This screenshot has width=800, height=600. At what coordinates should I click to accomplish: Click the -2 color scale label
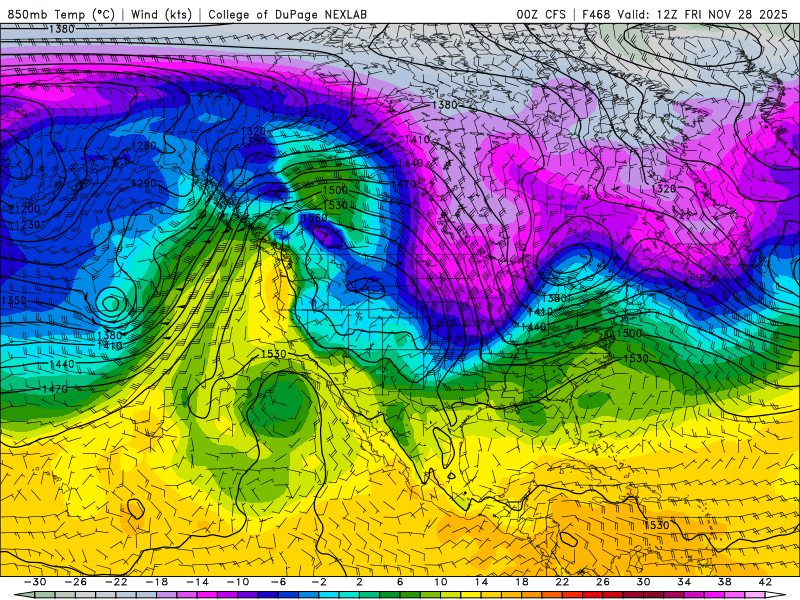coord(318,582)
